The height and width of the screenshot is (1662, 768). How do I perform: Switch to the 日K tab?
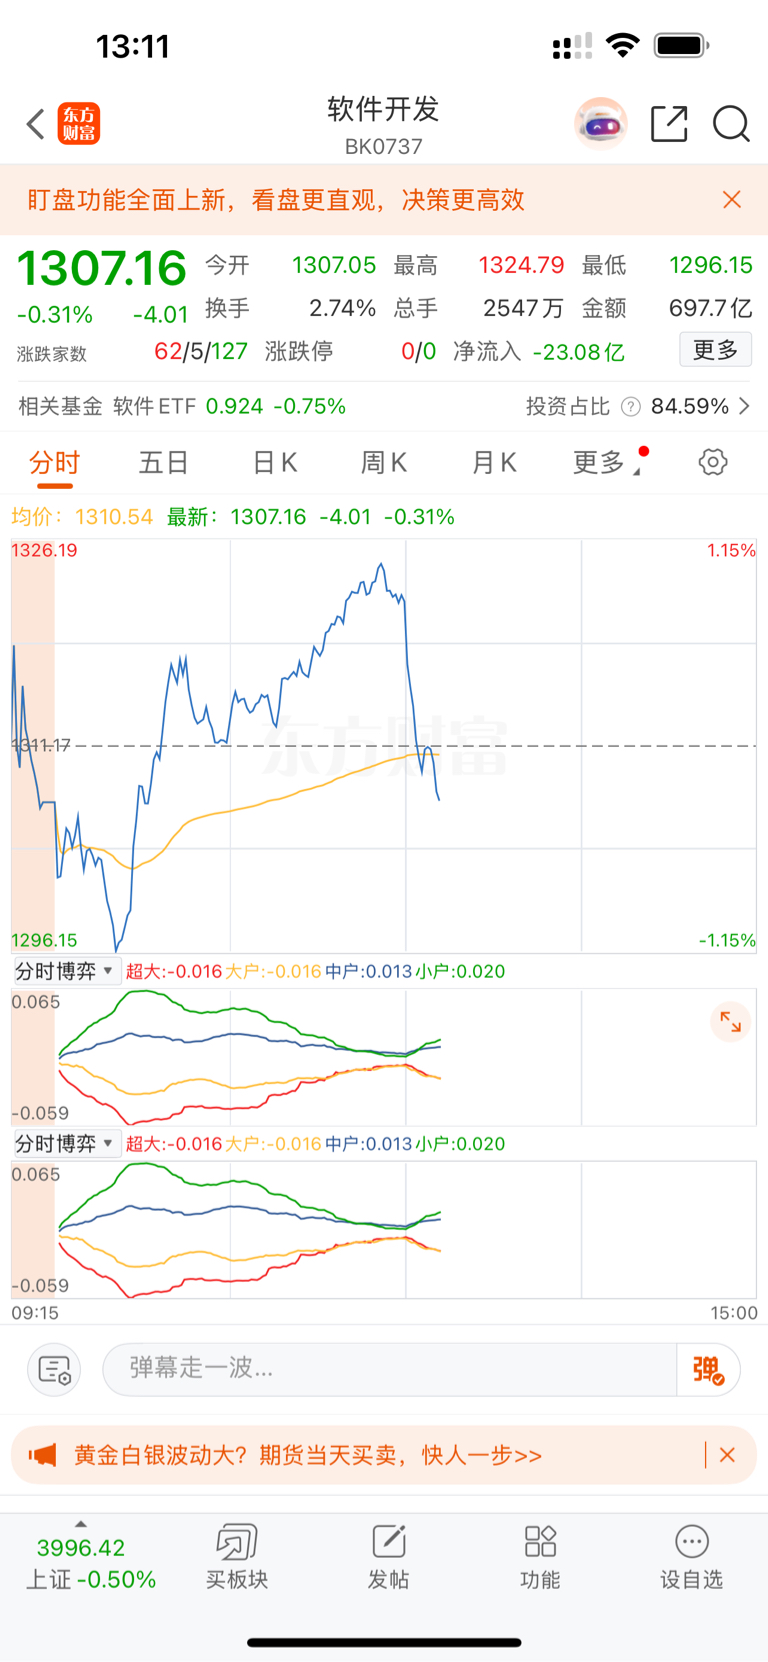click(274, 462)
